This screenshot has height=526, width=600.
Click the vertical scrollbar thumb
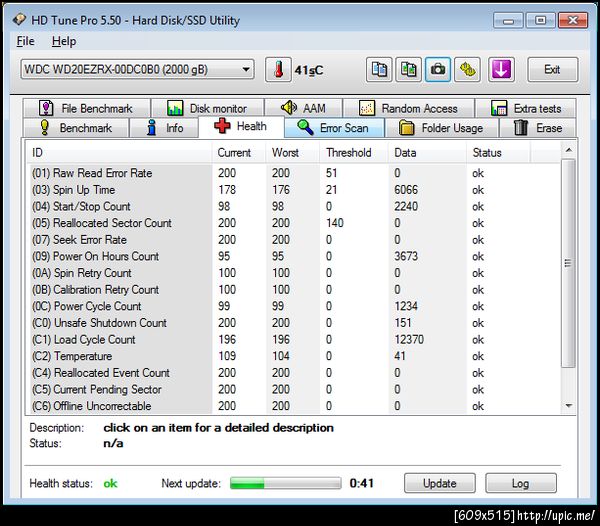(569, 263)
